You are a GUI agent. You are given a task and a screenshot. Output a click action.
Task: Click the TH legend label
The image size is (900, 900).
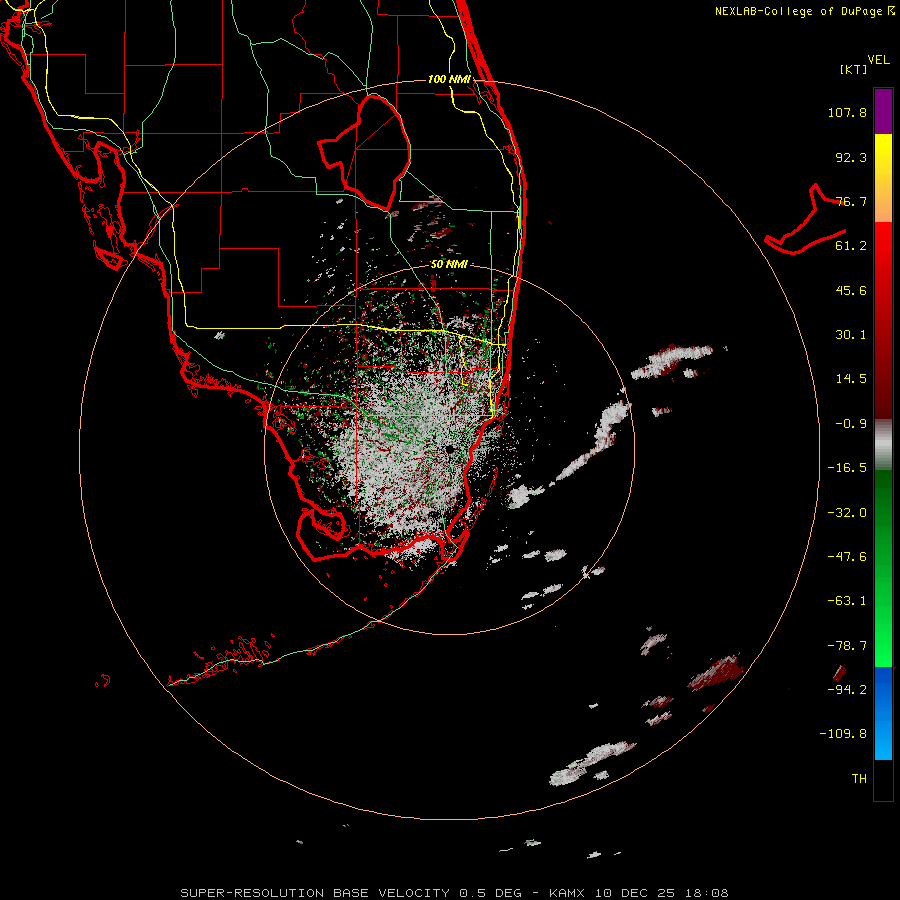click(859, 778)
